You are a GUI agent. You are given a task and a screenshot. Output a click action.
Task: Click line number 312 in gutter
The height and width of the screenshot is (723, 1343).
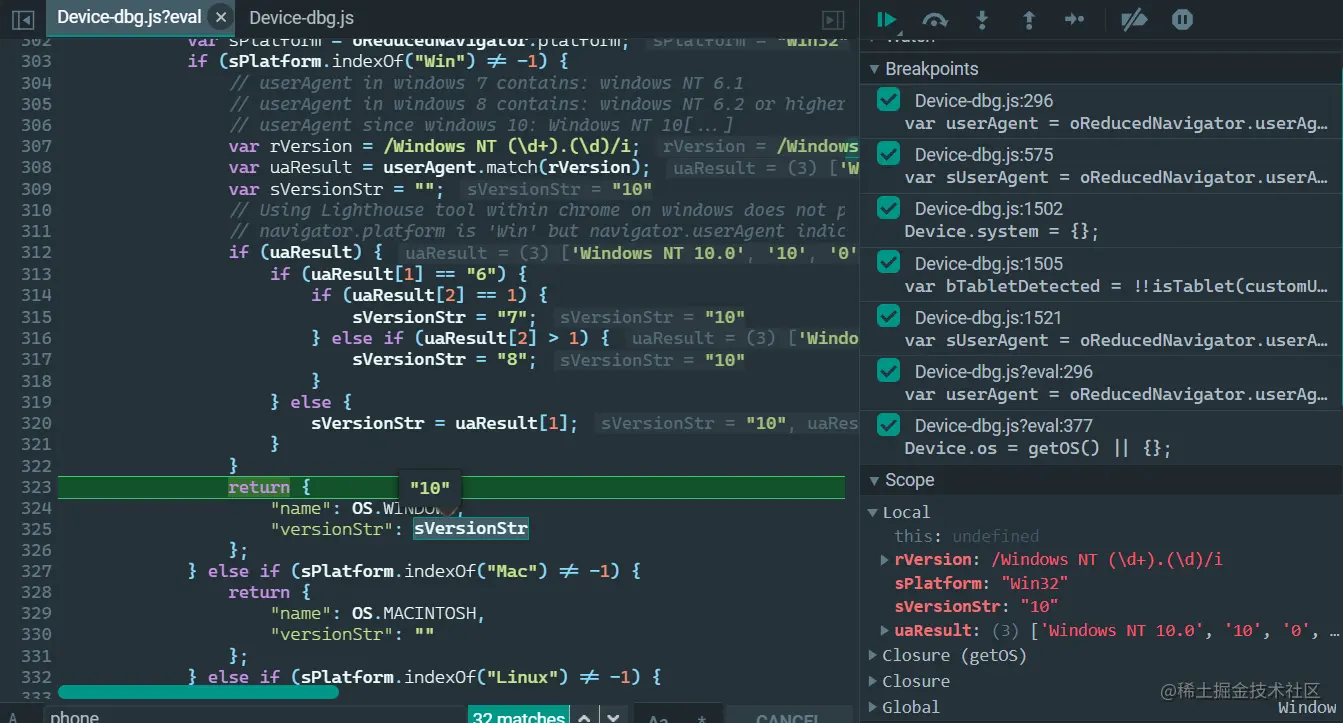pyautogui.click(x=36, y=252)
